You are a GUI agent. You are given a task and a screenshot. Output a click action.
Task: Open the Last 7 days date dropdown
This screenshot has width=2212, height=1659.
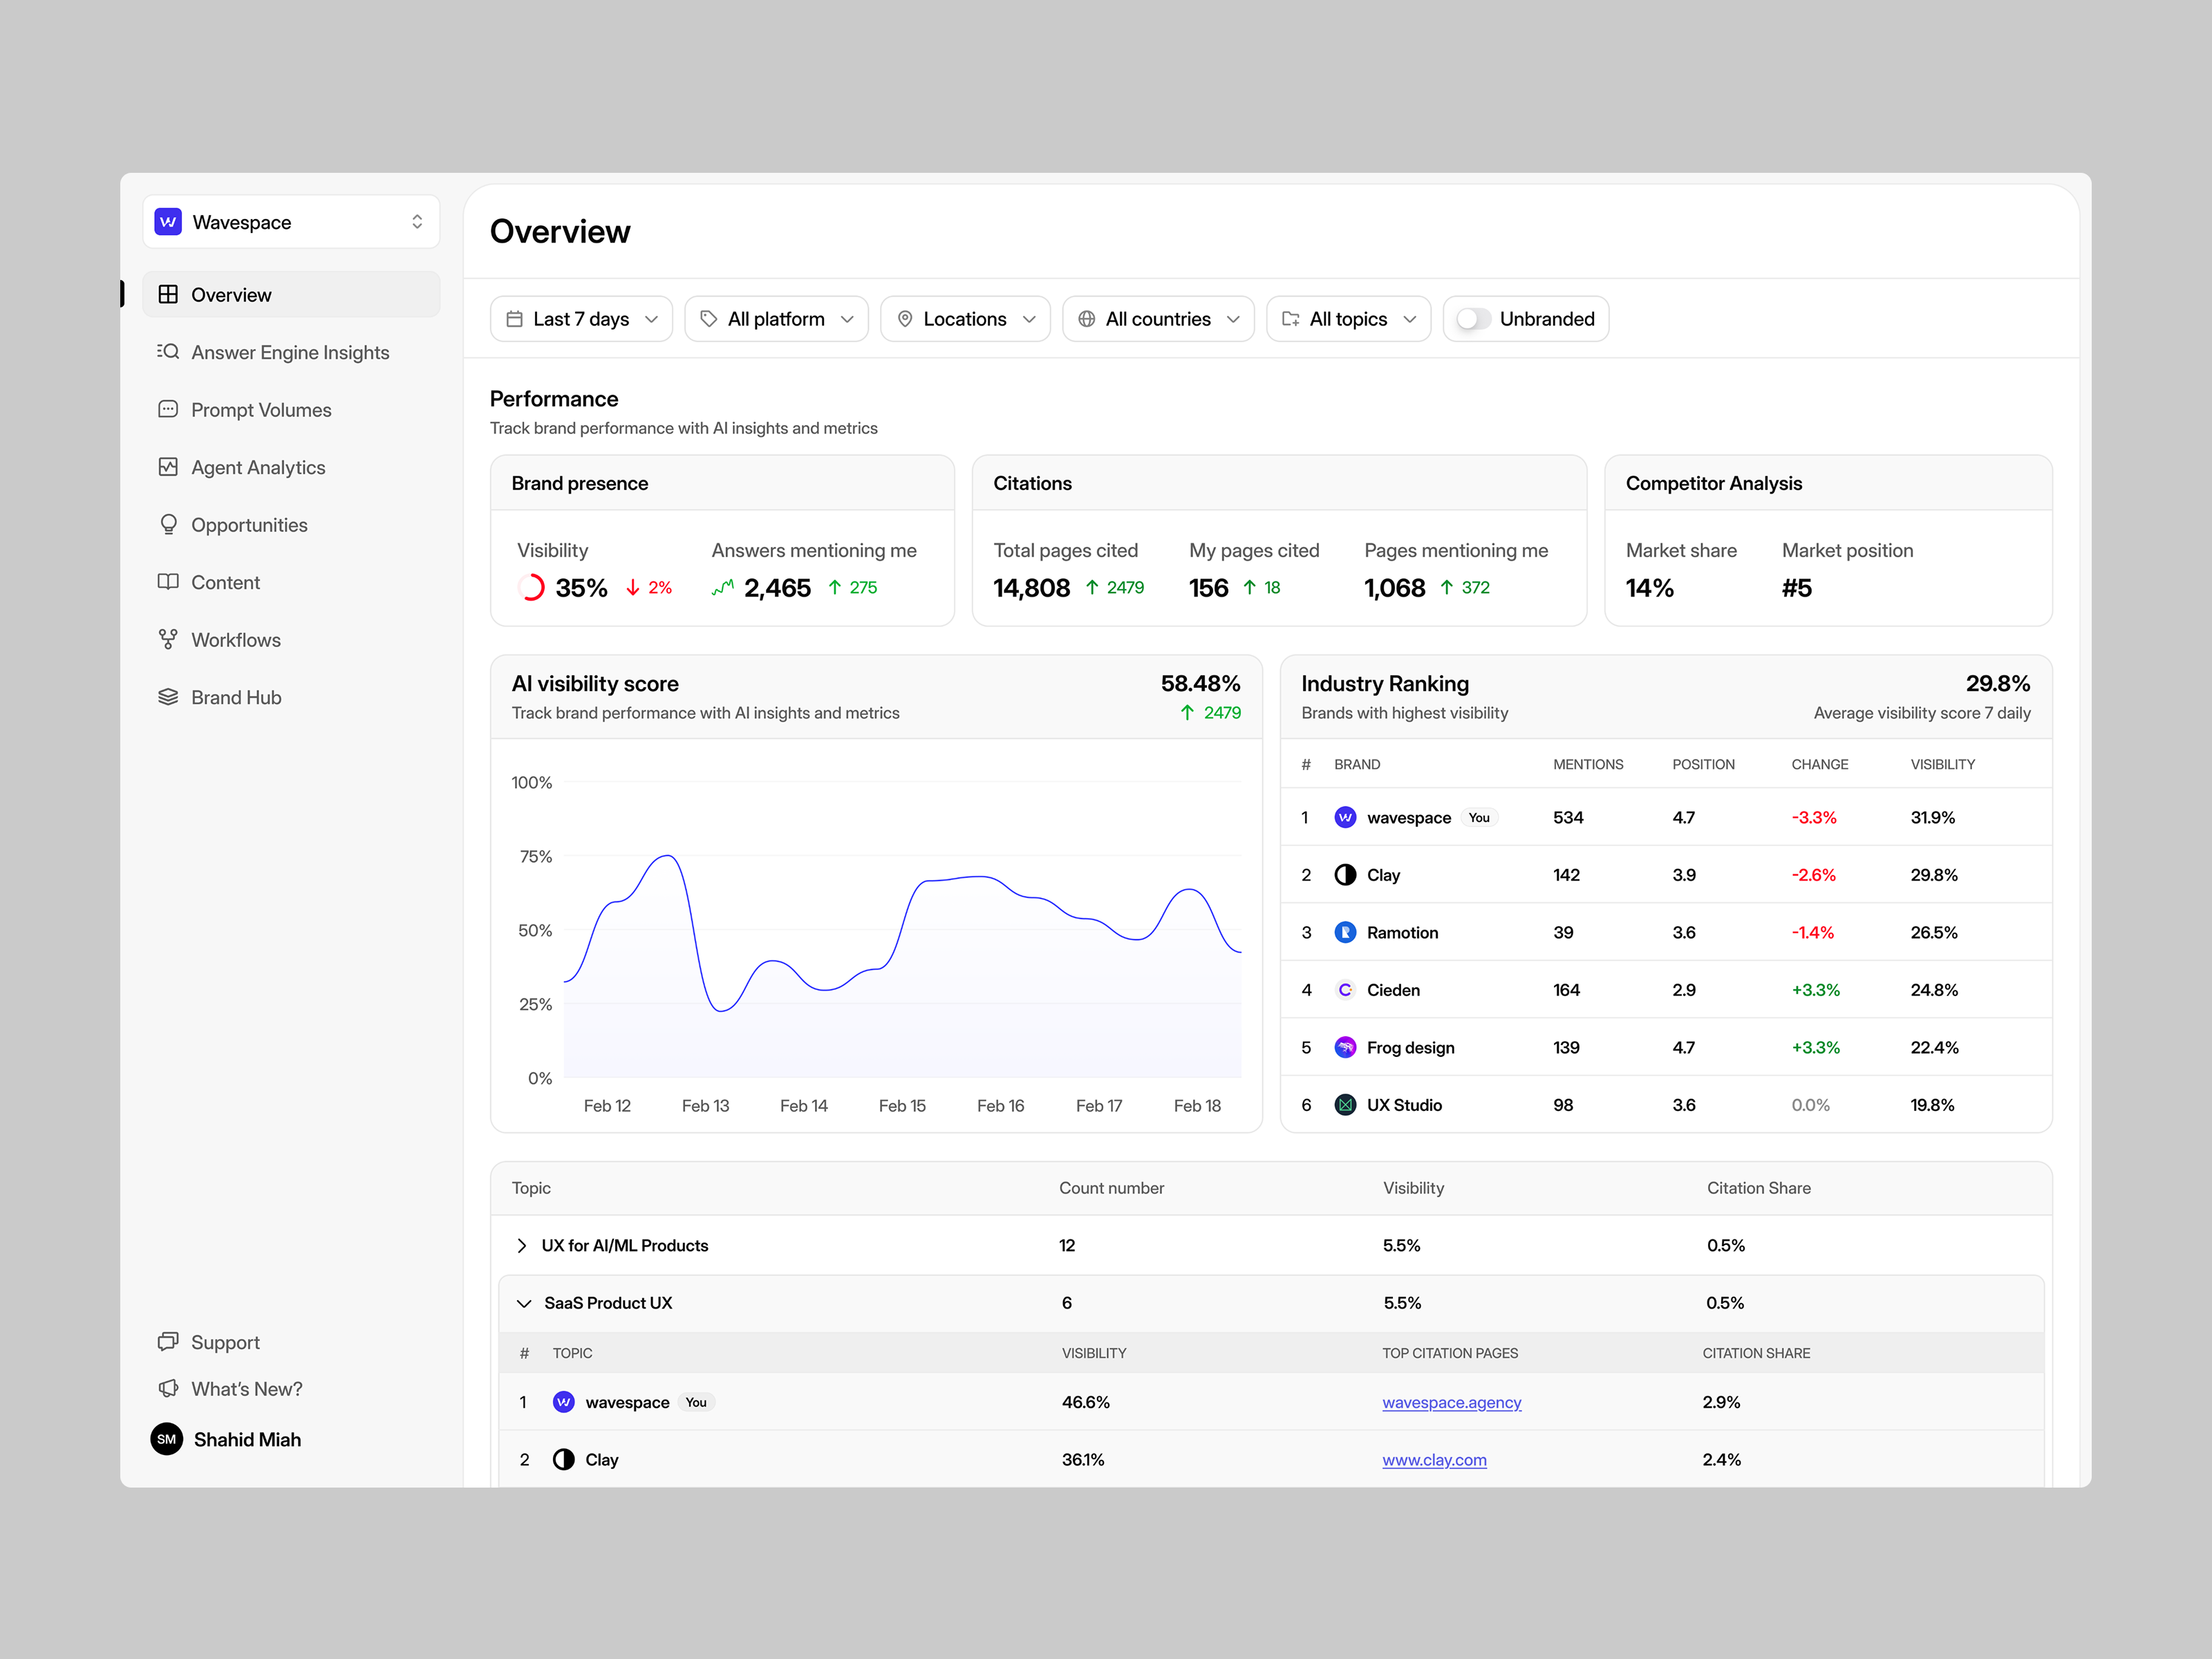(x=581, y=319)
